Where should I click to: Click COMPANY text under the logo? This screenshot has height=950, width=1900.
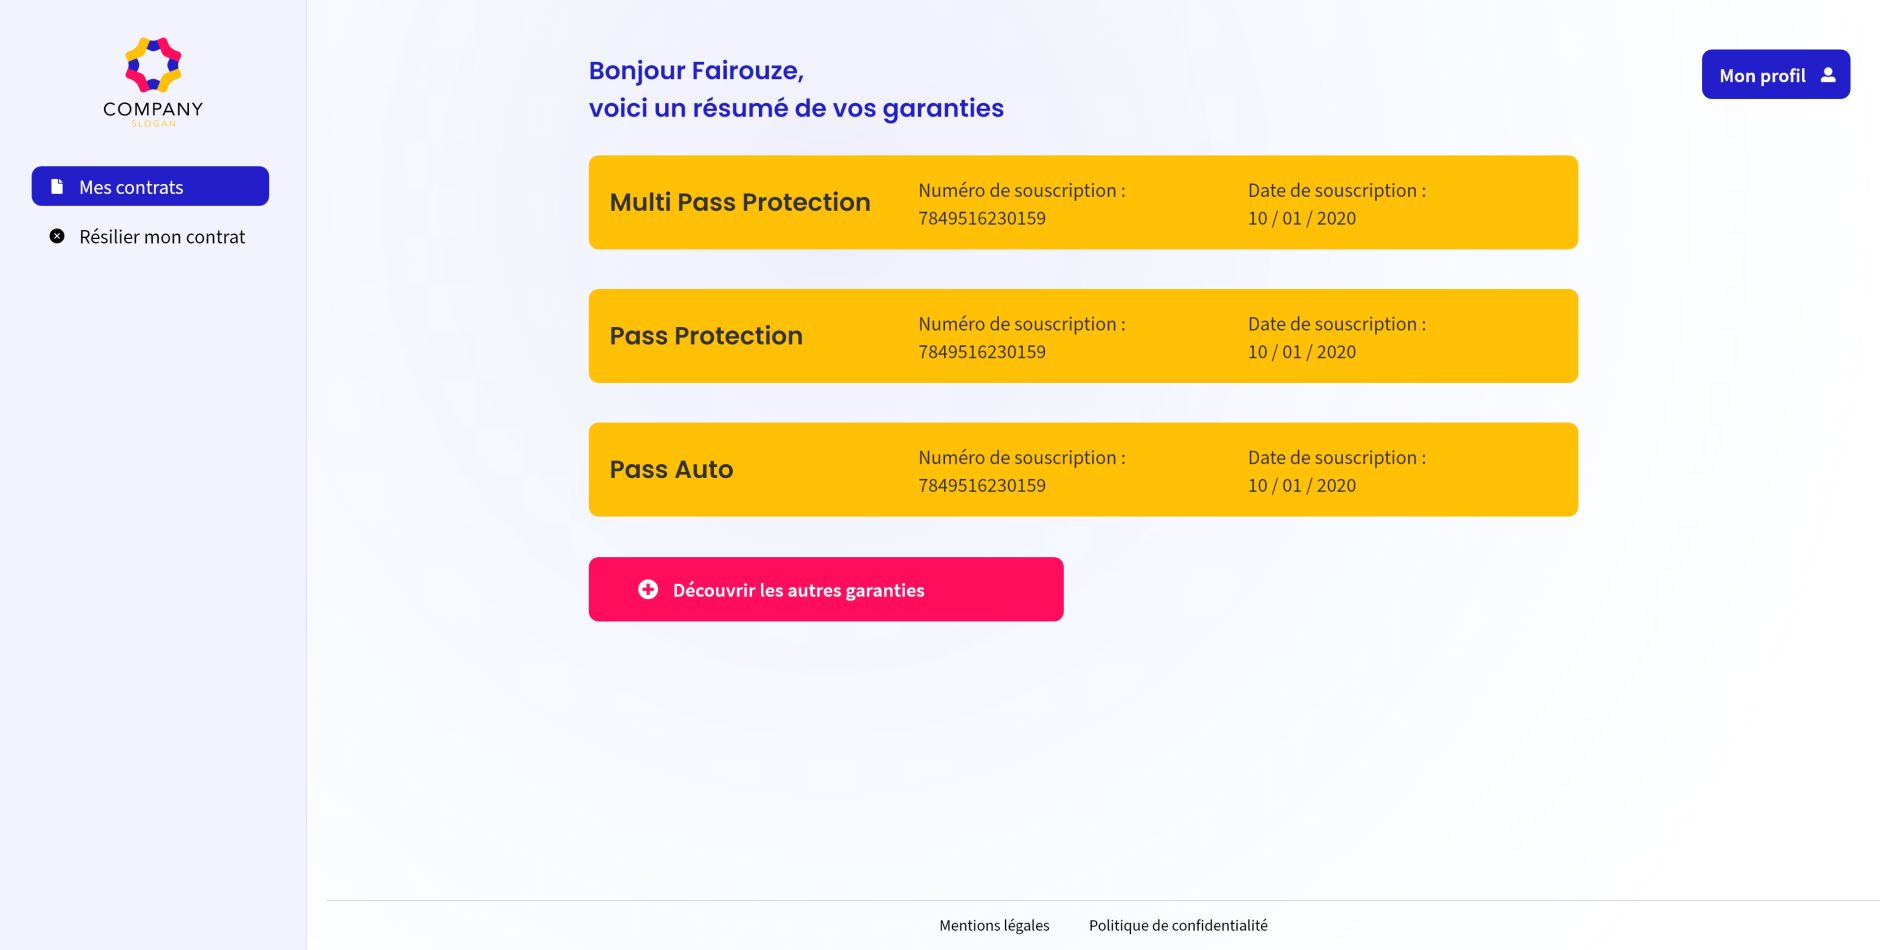pos(153,109)
